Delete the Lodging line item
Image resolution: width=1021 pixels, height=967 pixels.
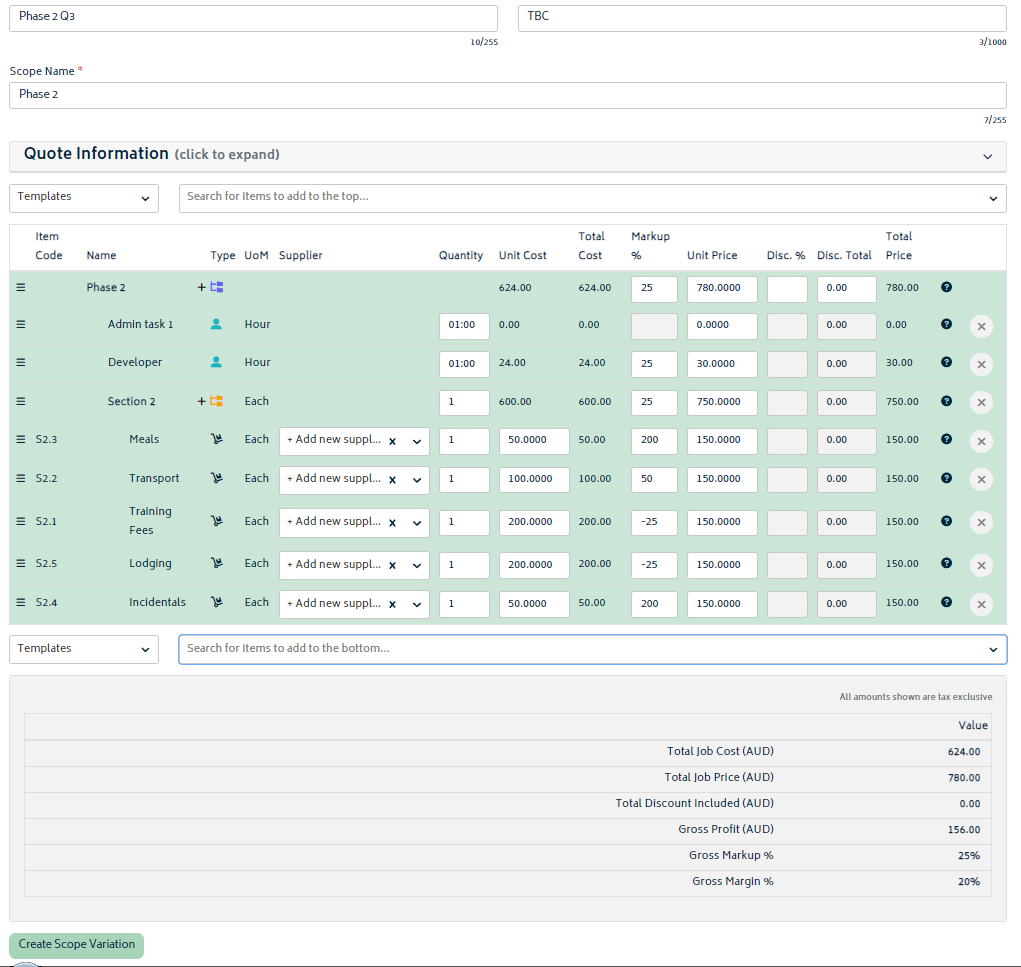click(x=981, y=565)
